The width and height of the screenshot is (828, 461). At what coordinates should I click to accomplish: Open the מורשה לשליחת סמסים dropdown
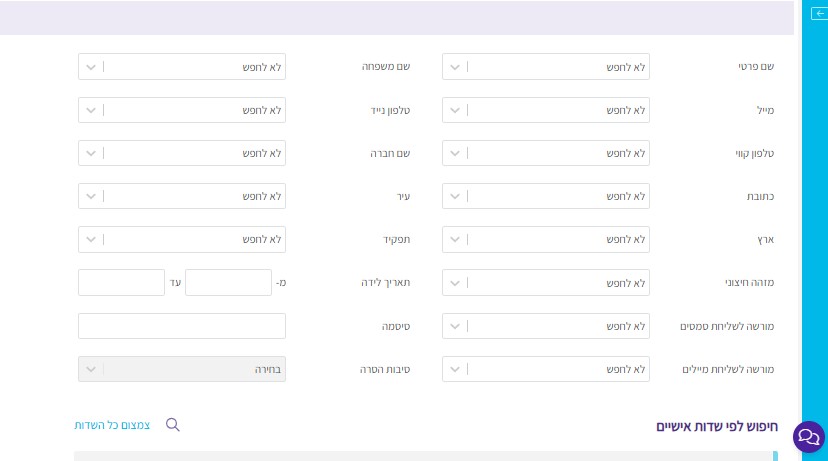pyautogui.click(x=546, y=326)
